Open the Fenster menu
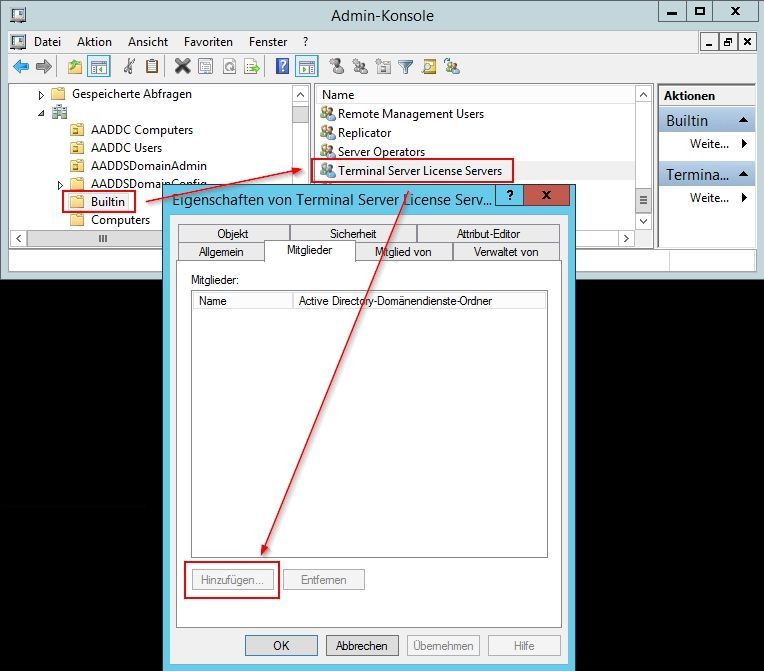This screenshot has width=764, height=671. [268, 42]
